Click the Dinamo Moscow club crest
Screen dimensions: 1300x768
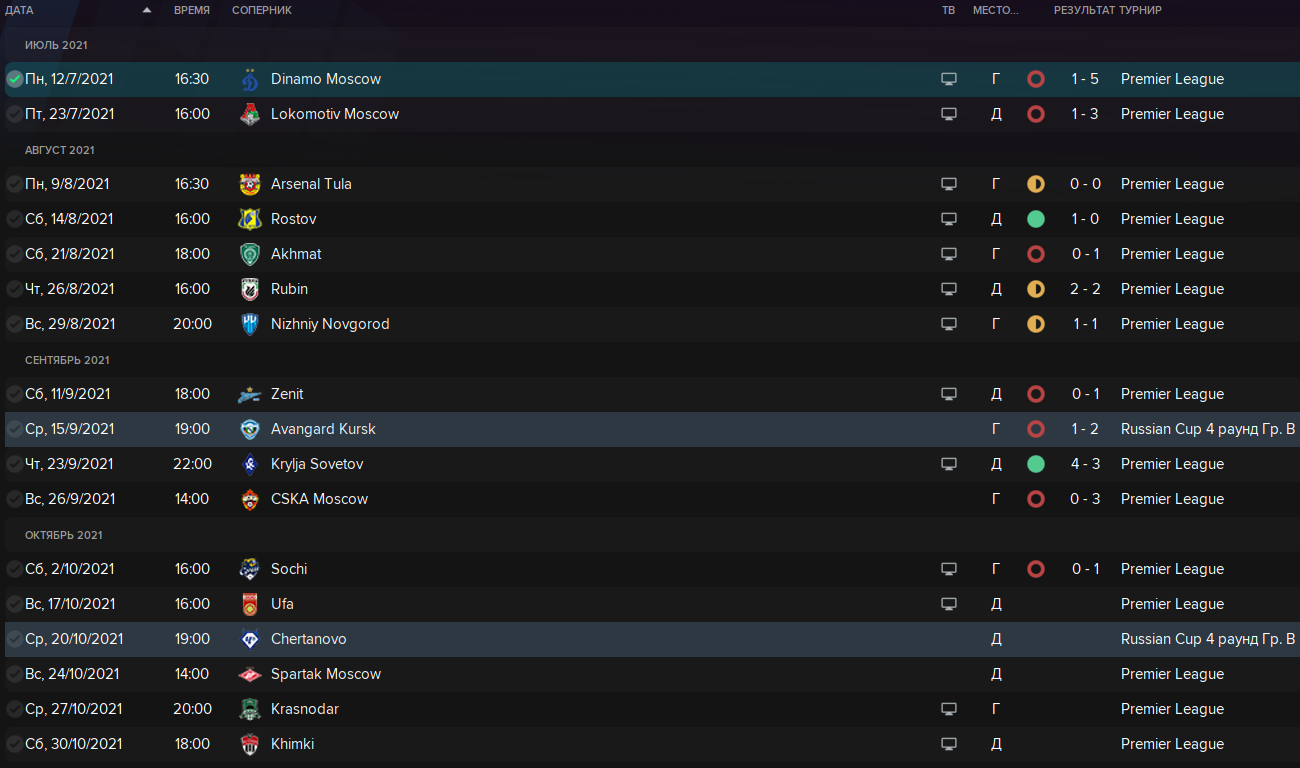coord(250,80)
